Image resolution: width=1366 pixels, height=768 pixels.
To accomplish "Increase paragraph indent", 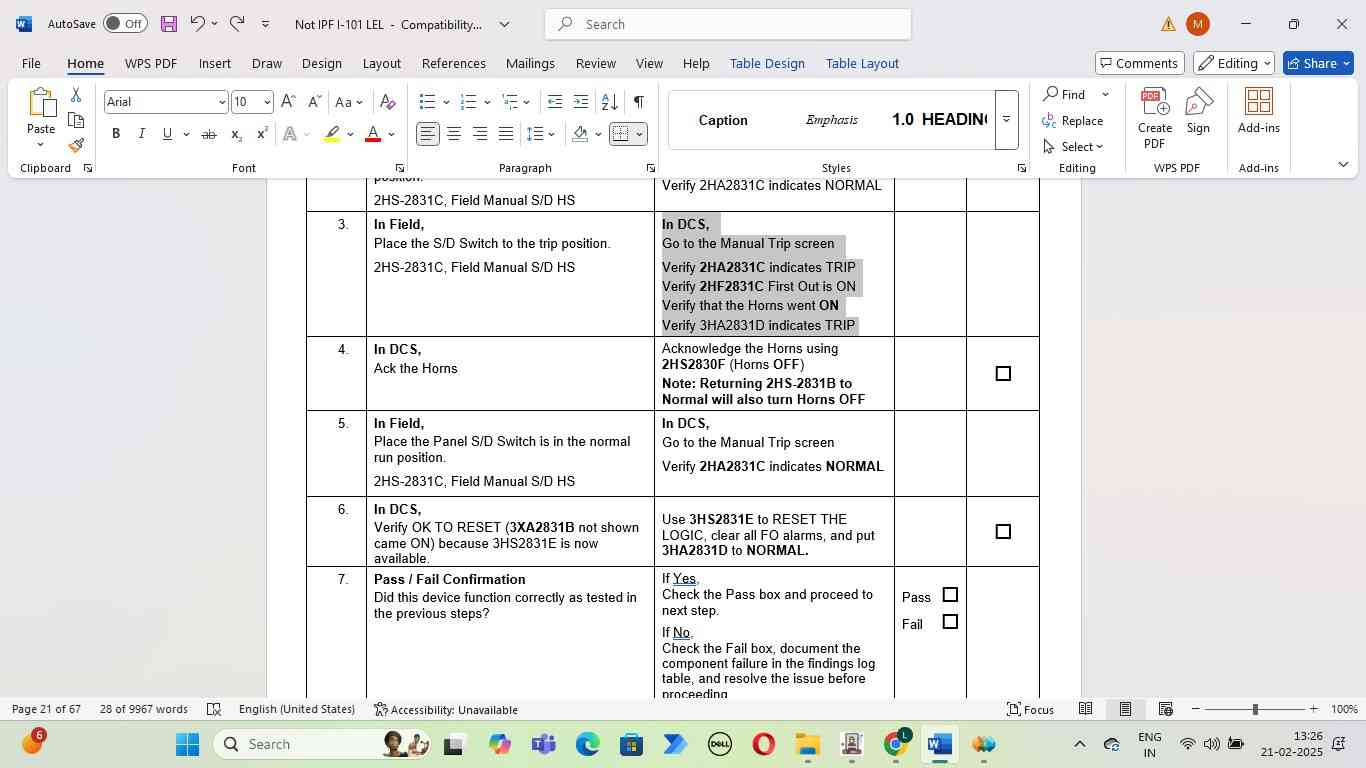I will point(581,102).
